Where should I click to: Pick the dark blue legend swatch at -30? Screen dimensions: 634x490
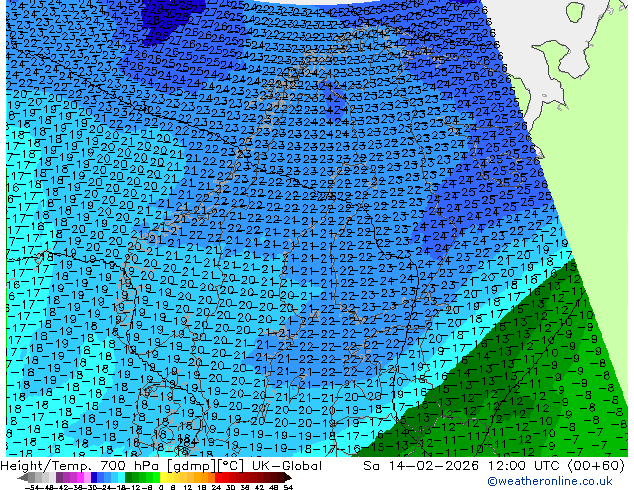click(94, 477)
